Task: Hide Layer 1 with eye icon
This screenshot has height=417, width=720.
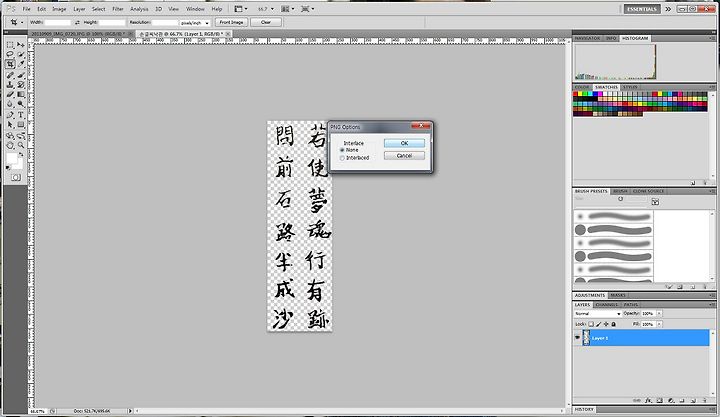Action: (x=578, y=338)
